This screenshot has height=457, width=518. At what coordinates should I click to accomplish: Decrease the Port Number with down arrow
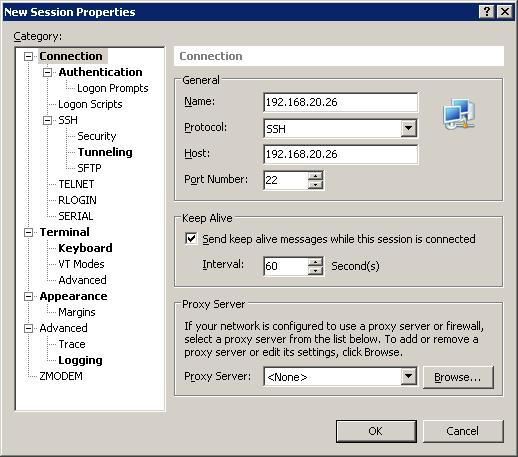pos(315,184)
